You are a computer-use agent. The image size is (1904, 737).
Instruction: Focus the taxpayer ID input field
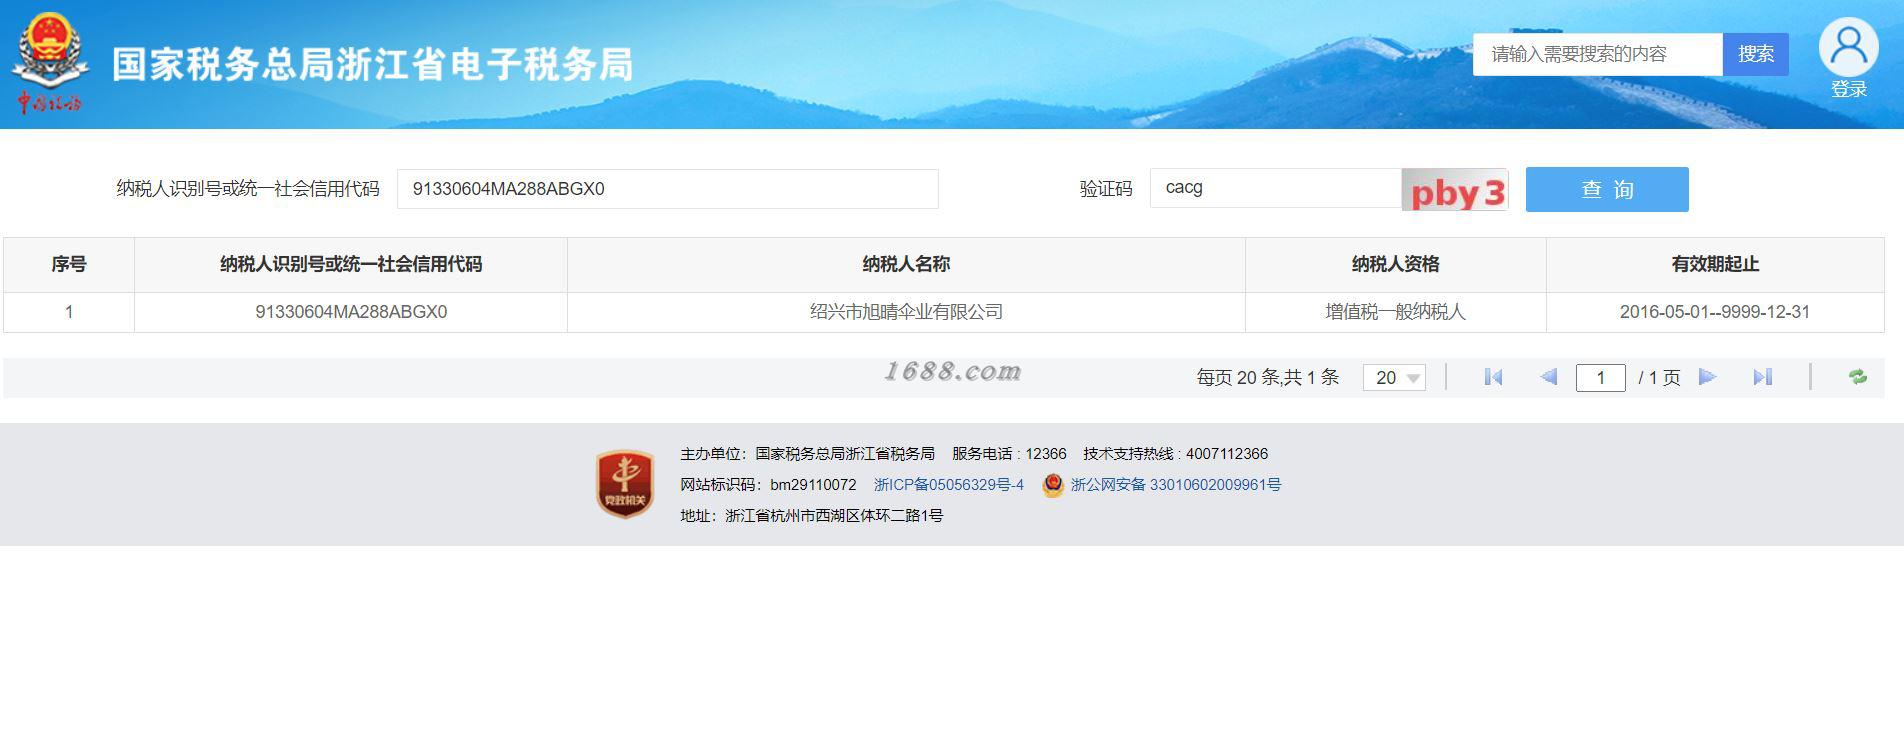tap(668, 189)
